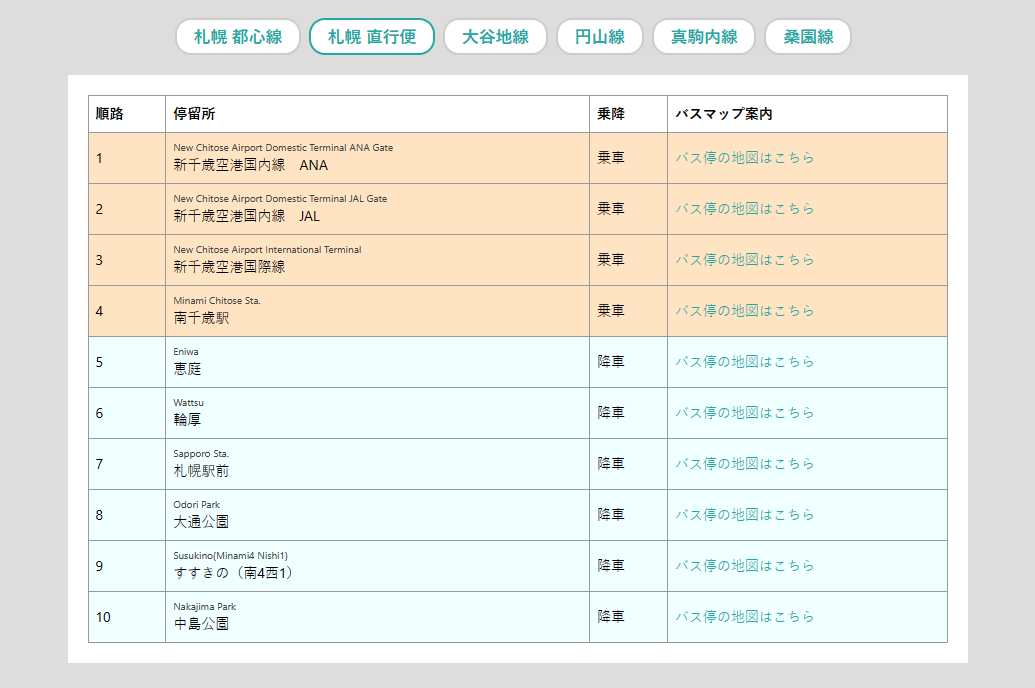
Task: Open bus stop map link for ANA Gate row
Action: [x=744, y=158]
